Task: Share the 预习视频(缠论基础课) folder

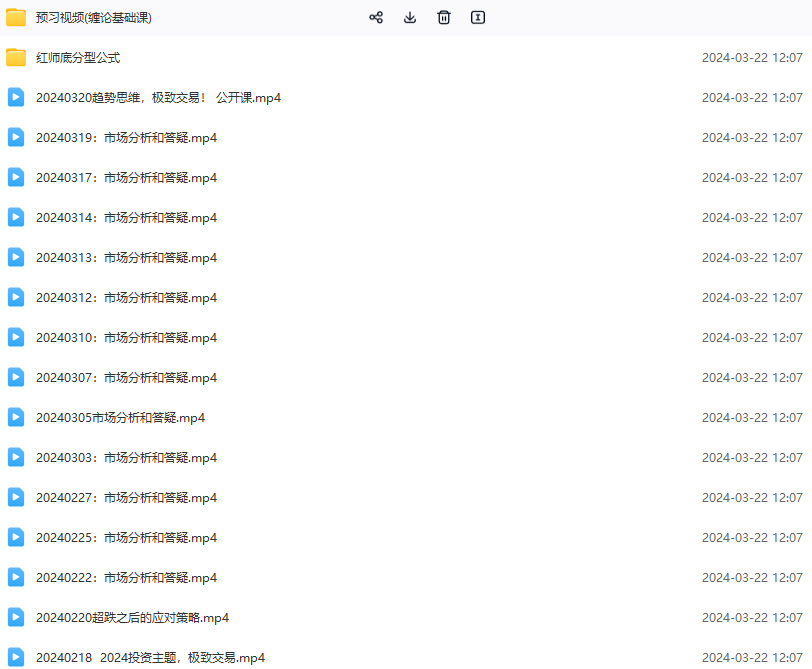Action: (x=375, y=17)
